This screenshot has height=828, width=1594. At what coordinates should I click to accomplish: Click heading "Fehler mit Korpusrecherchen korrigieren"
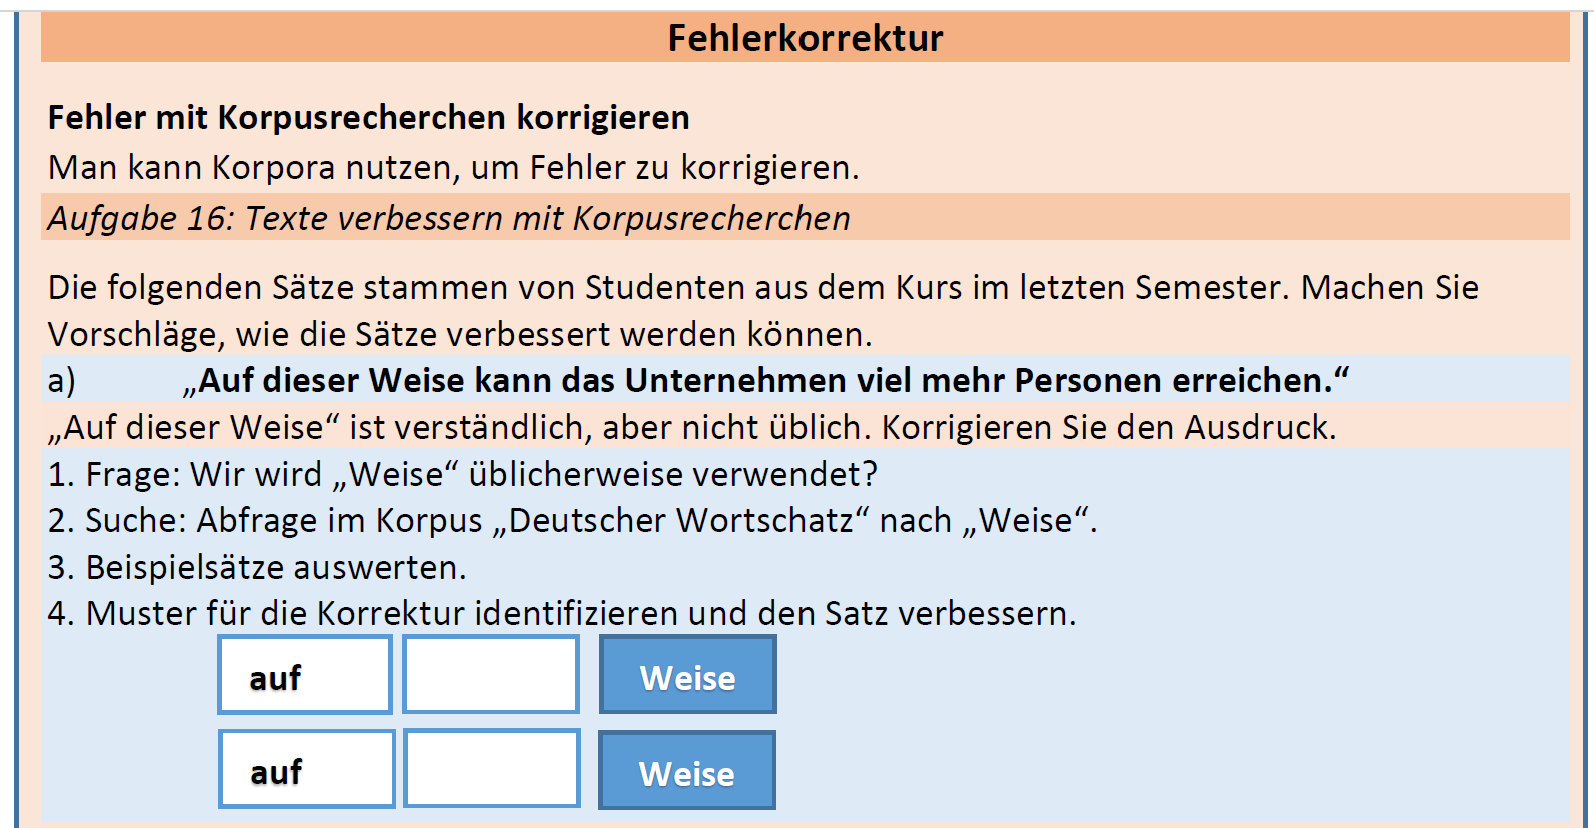pos(369,118)
